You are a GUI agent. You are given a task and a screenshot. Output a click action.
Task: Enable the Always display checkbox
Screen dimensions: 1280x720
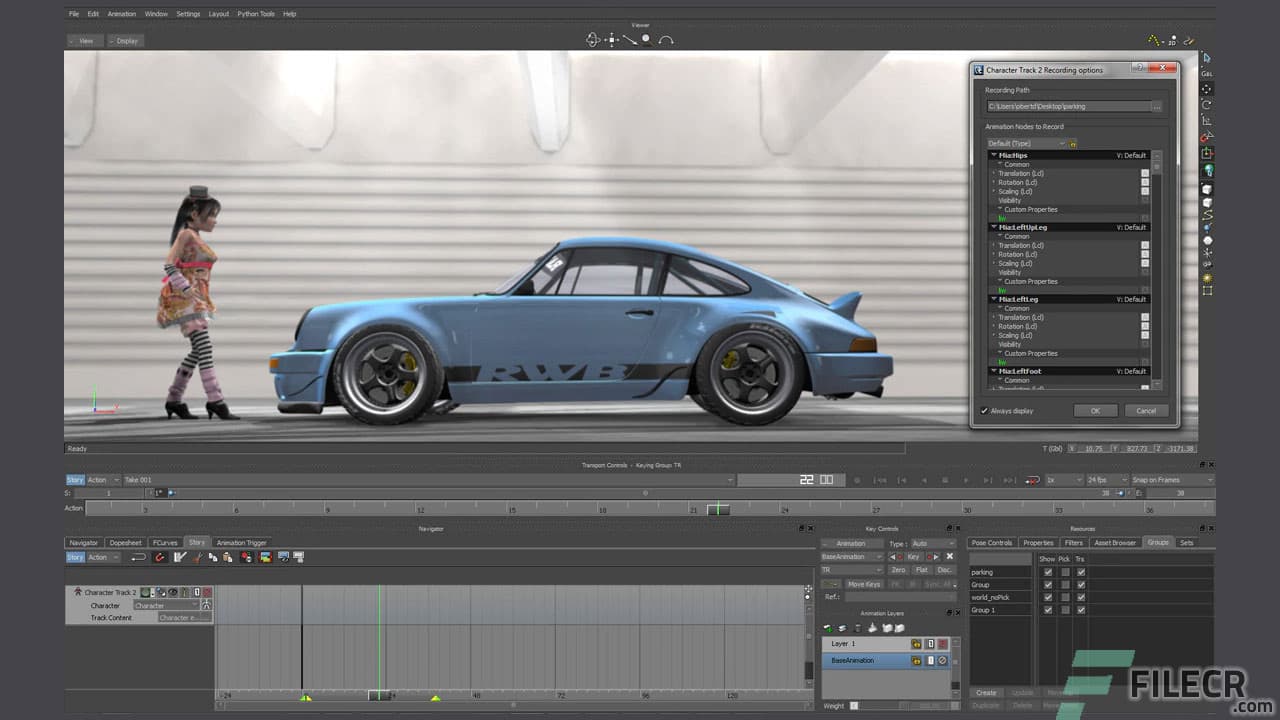(984, 410)
